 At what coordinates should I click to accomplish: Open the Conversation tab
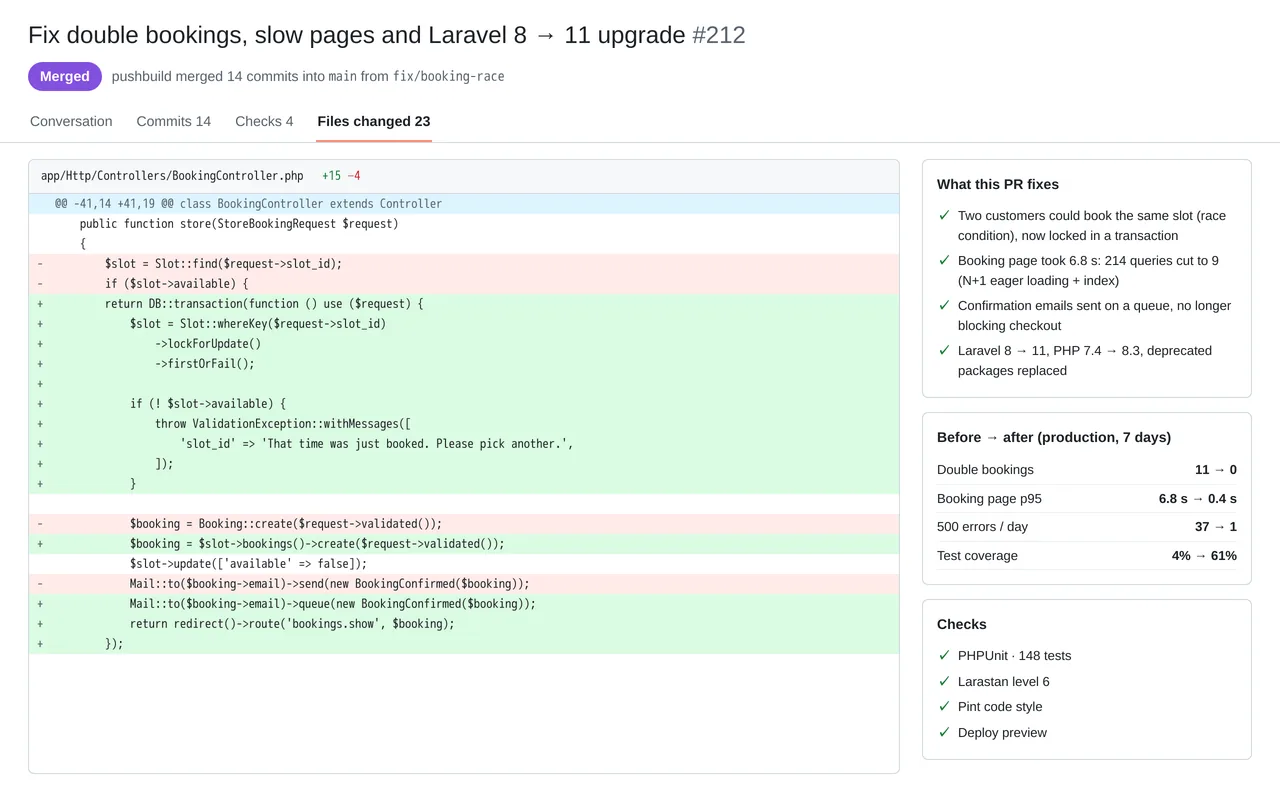tap(71, 121)
